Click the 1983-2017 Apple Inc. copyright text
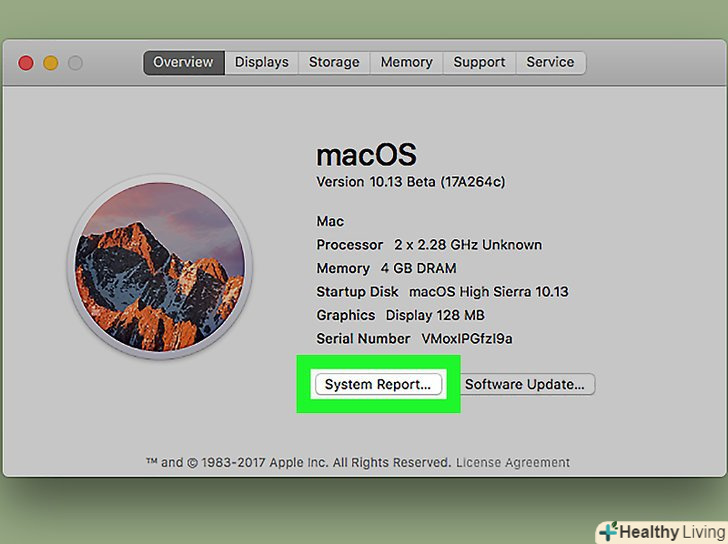 [x=298, y=463]
